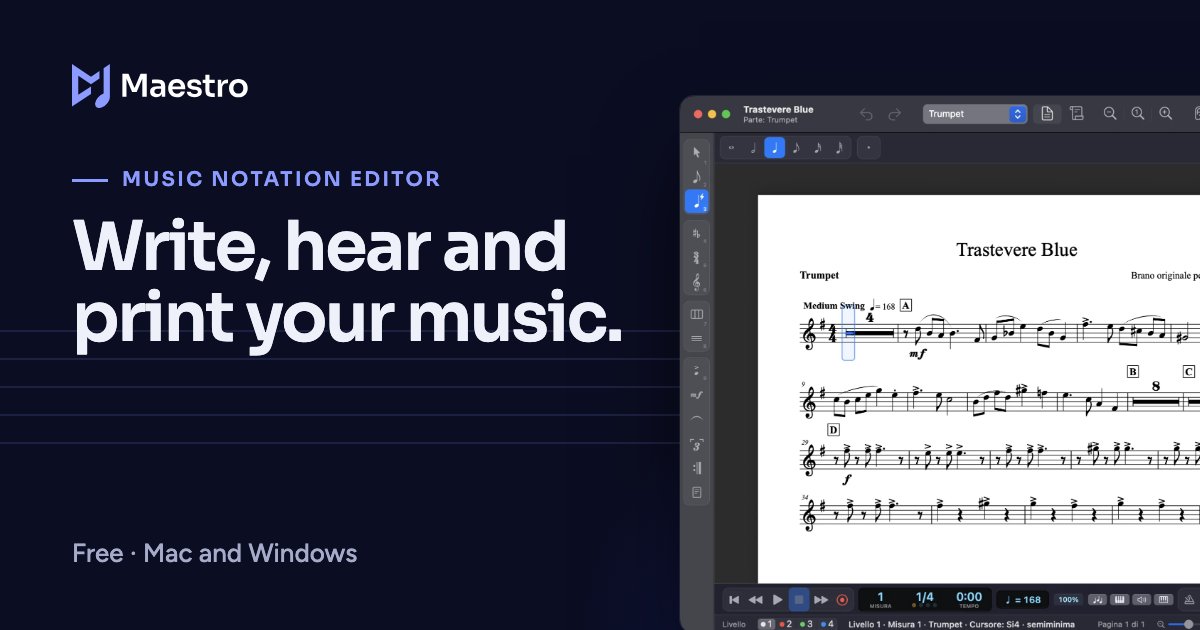
Task: Toggle the dotted note button
Action: [869, 148]
